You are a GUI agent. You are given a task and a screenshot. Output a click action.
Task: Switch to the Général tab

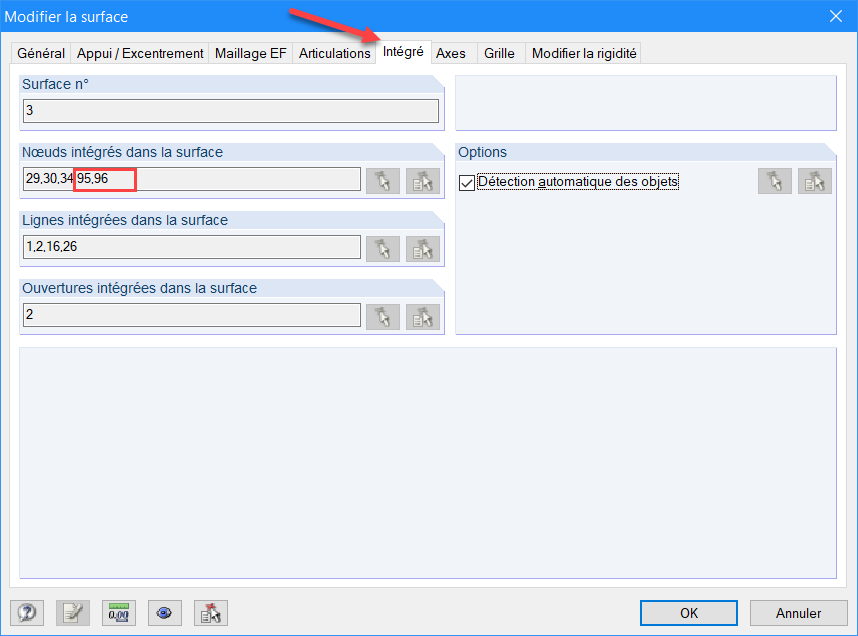coord(40,53)
